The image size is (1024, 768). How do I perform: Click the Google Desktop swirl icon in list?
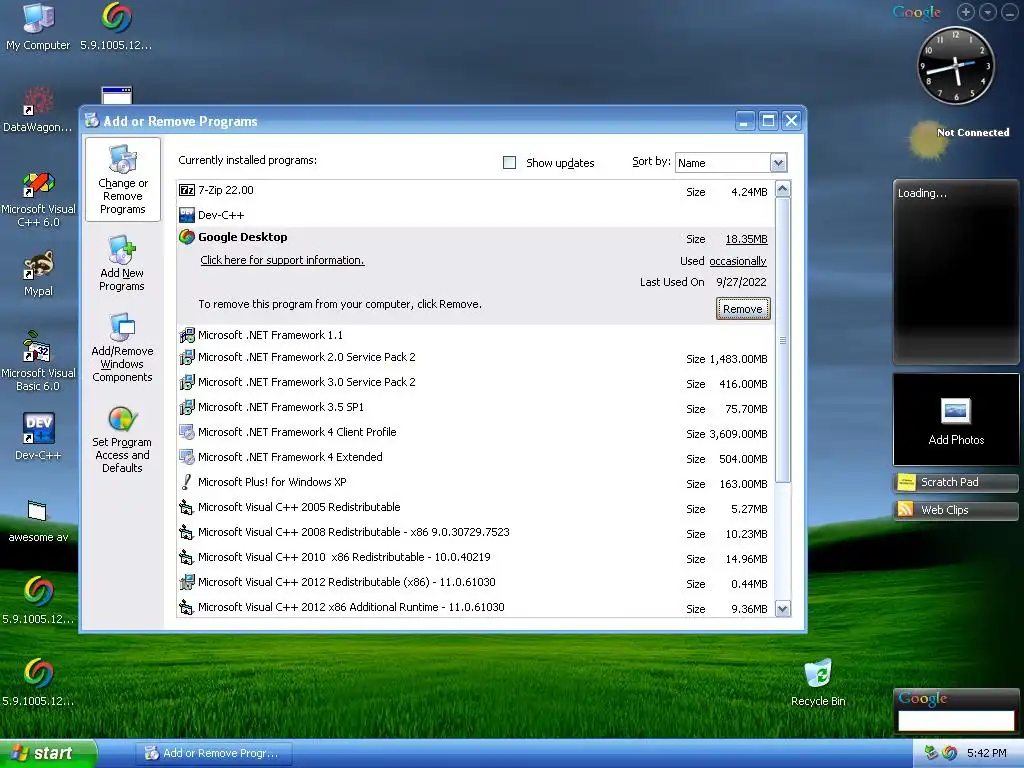point(187,237)
